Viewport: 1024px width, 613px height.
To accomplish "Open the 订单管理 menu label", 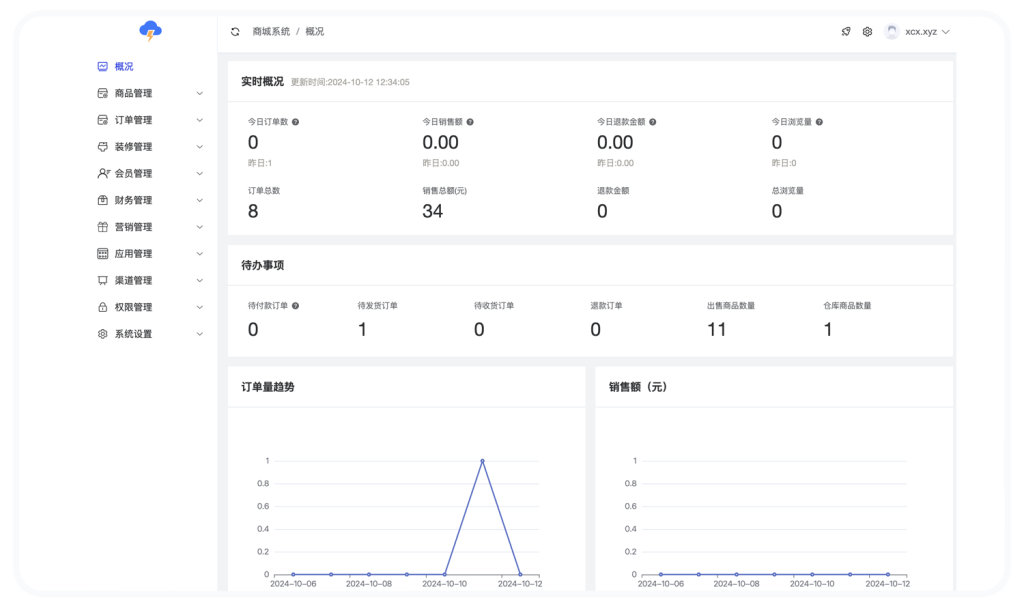I will pyautogui.click(x=133, y=120).
